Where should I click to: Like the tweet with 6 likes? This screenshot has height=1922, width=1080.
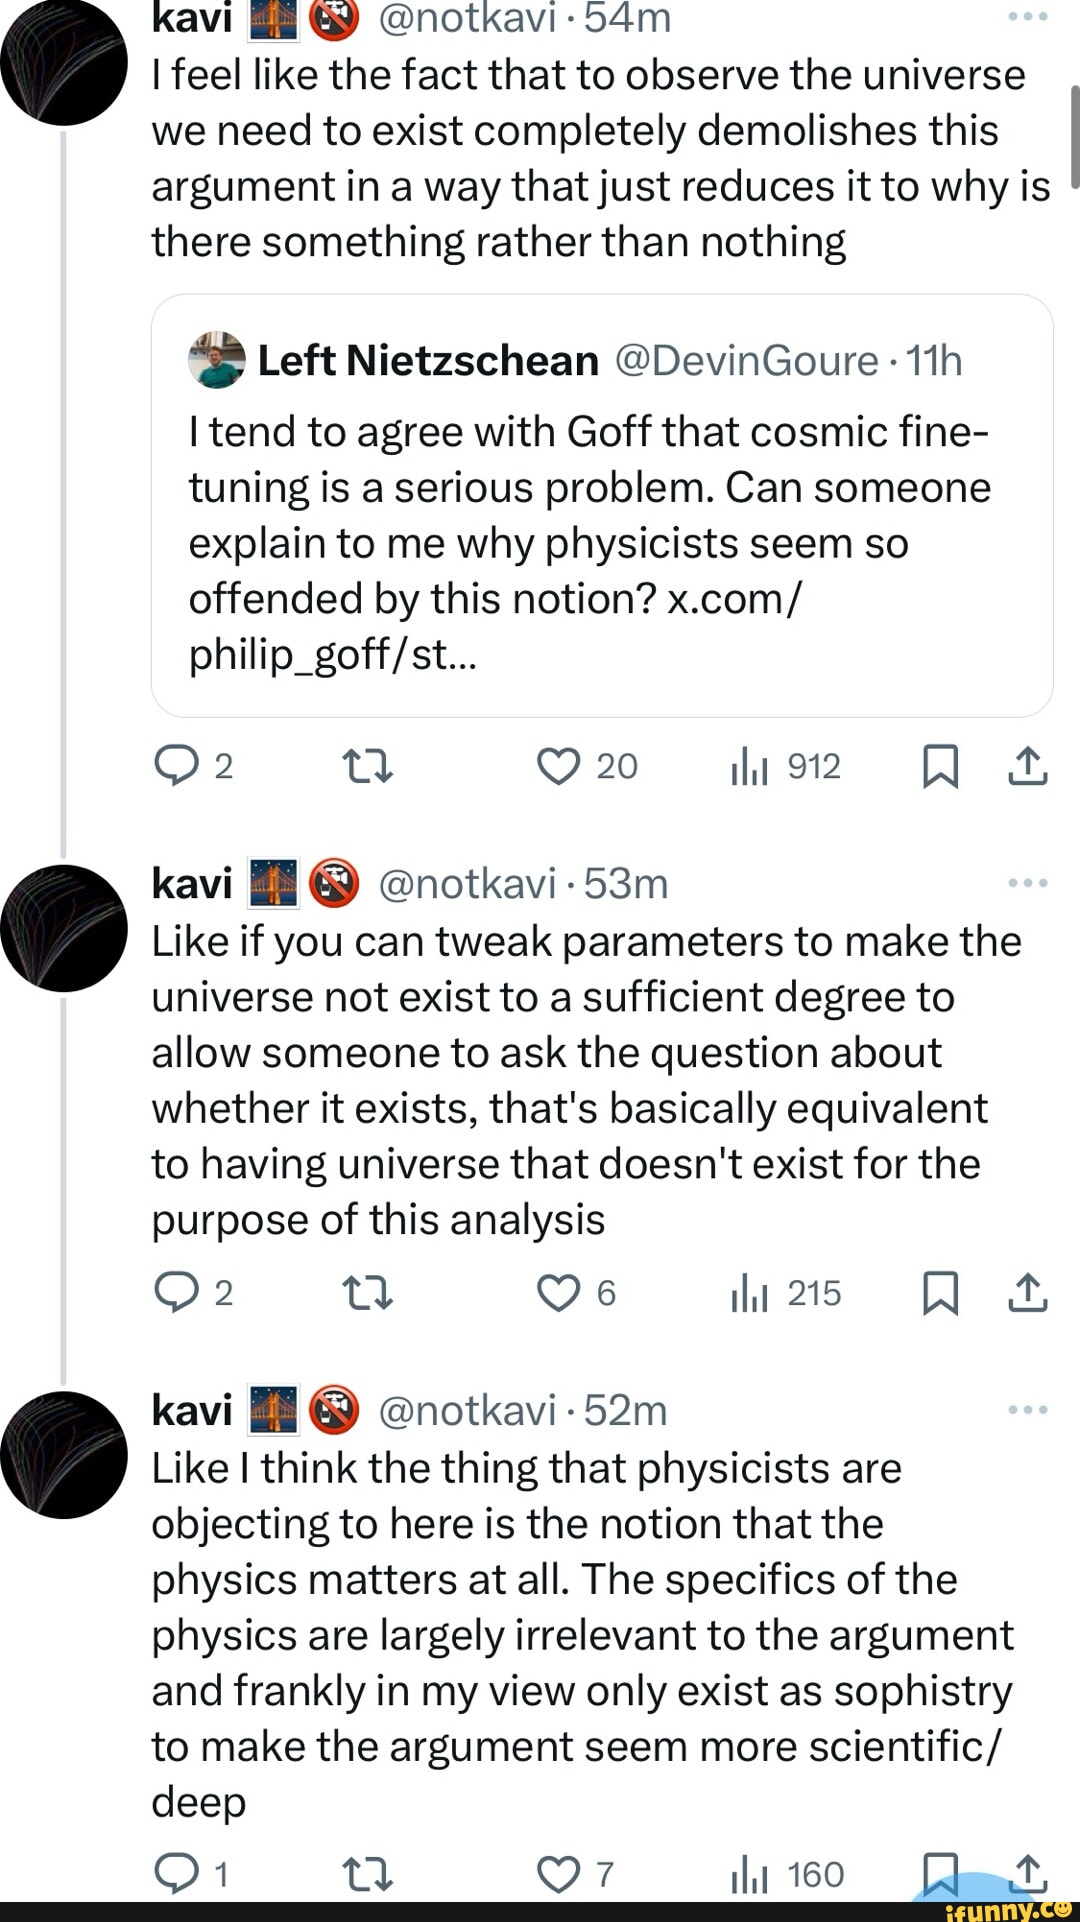558,1293
